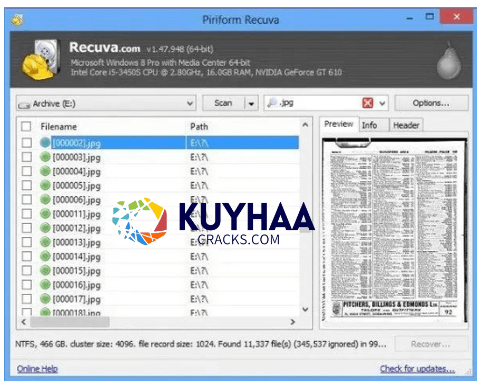The width and height of the screenshot is (484, 386).
Task: Click green status dot of [000013].jpg
Action: tap(45, 242)
